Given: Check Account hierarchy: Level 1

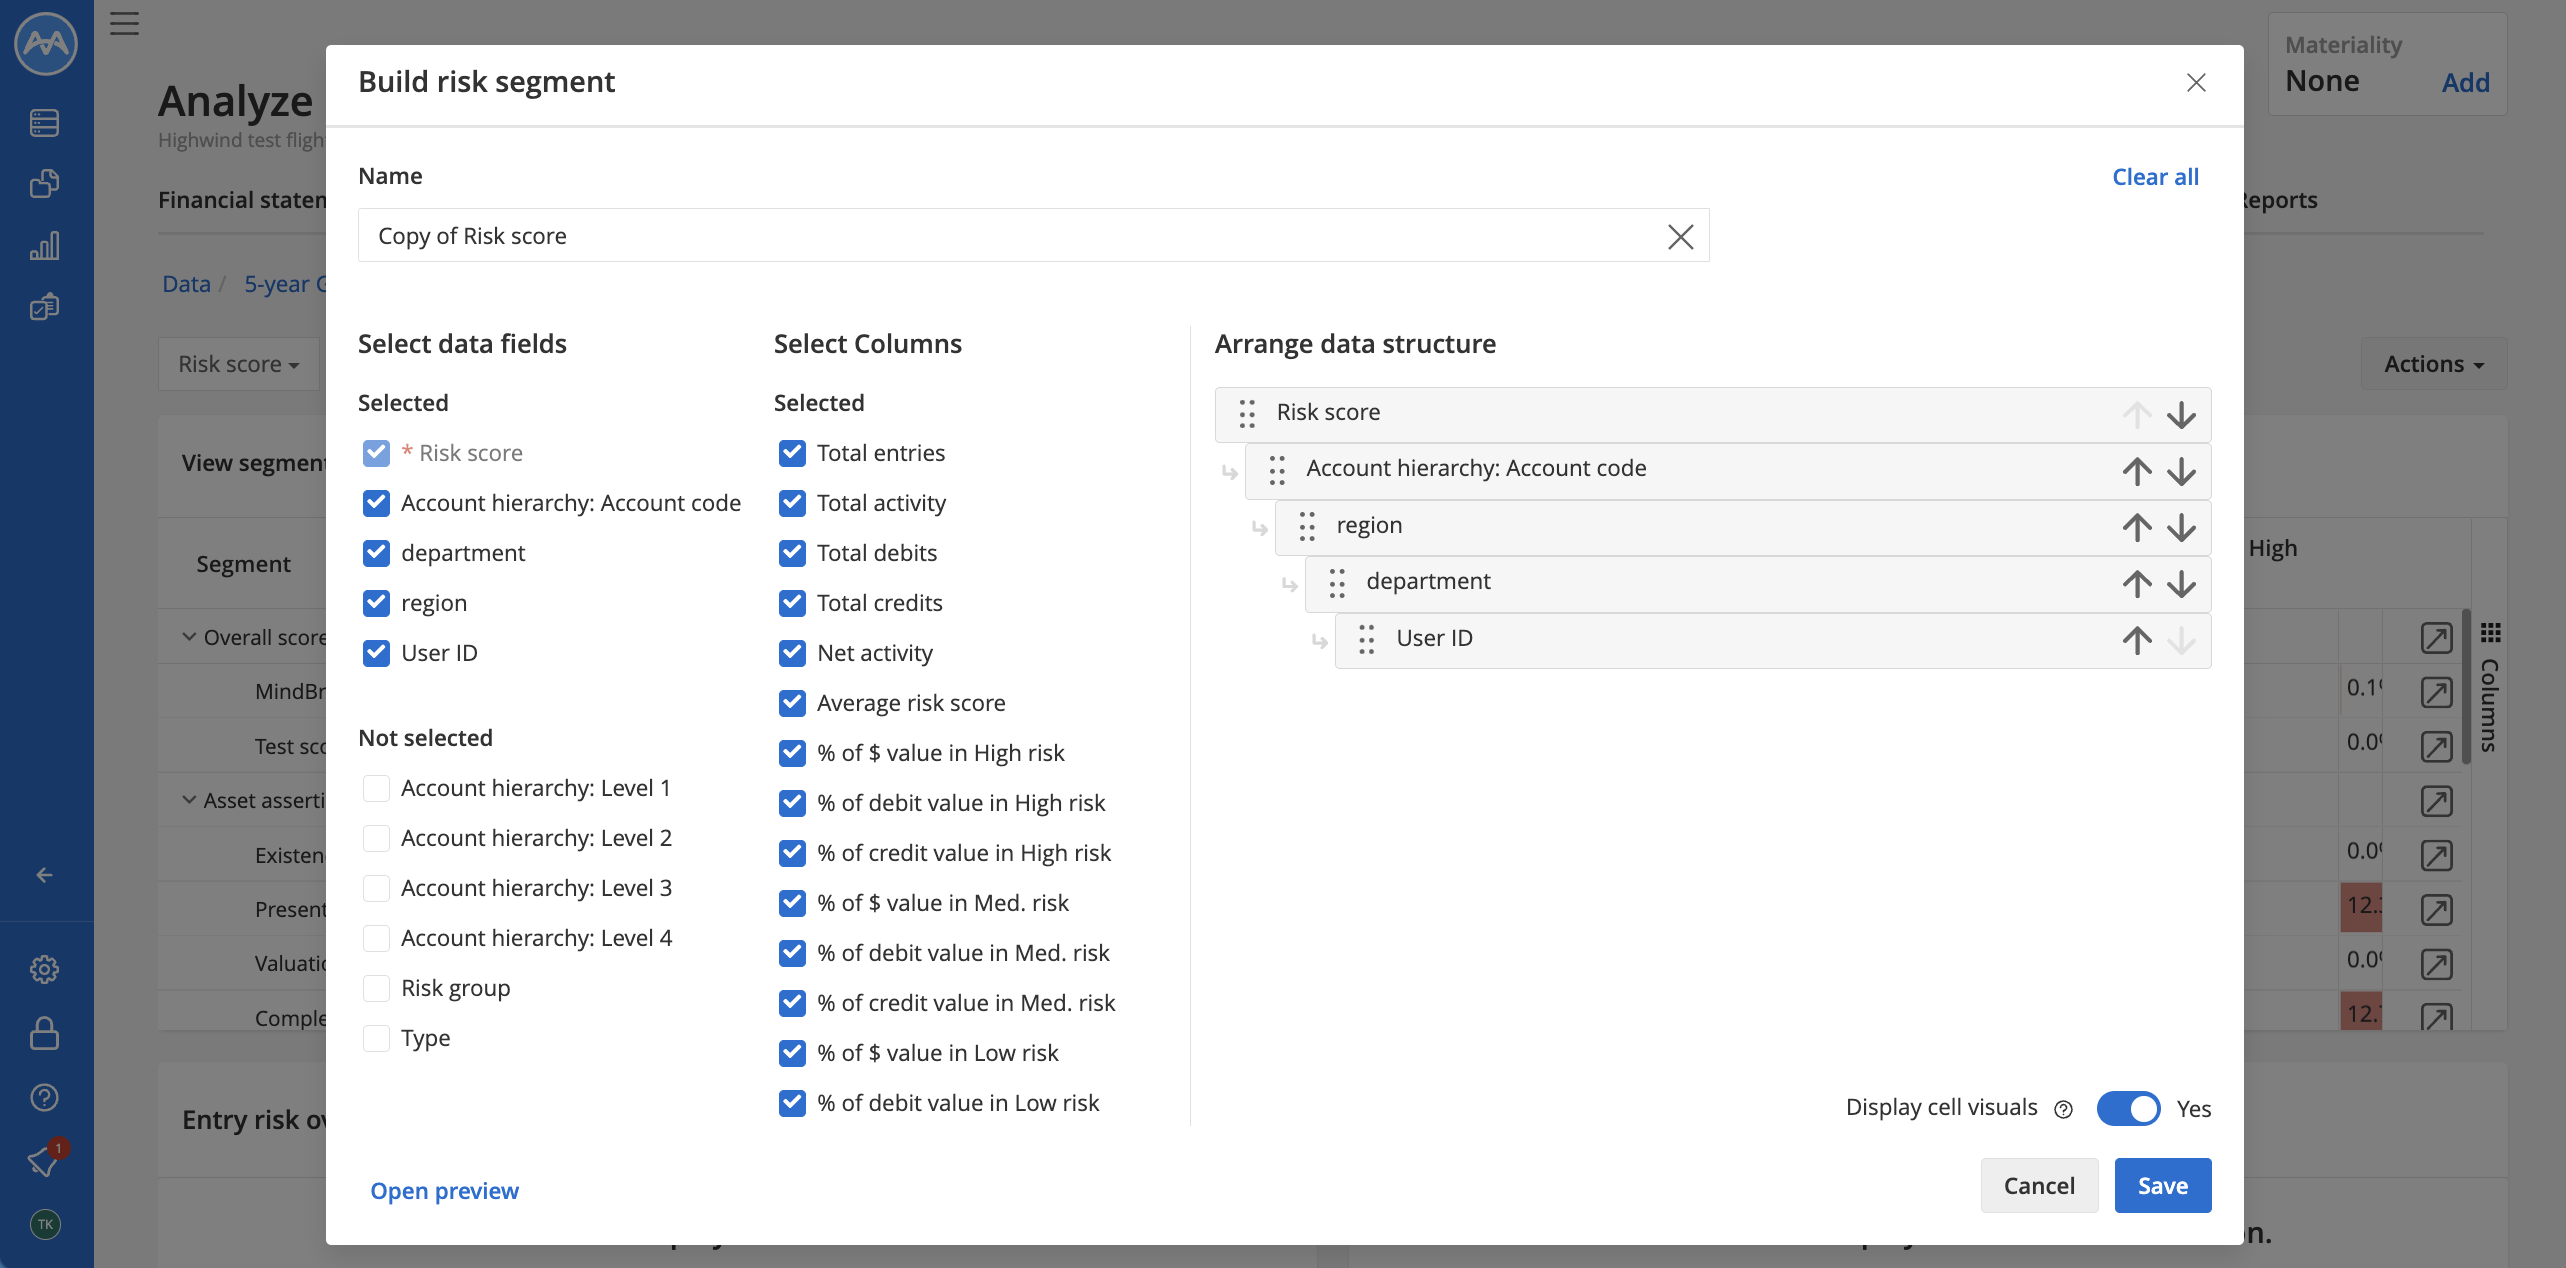Looking at the screenshot, I should (376, 788).
